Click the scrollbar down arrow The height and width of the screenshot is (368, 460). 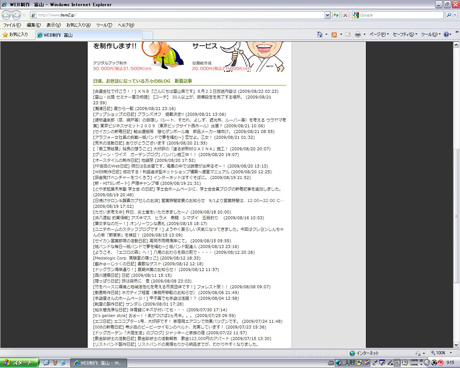point(456,345)
